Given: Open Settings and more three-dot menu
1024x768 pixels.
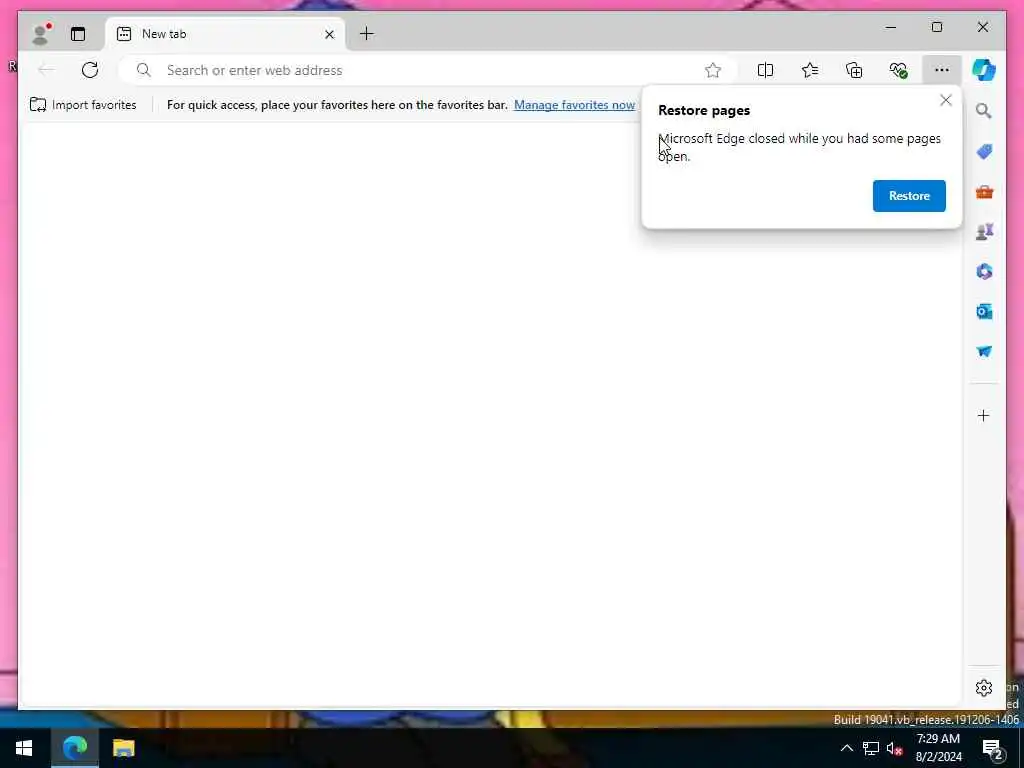Looking at the screenshot, I should pyautogui.click(x=942, y=70).
